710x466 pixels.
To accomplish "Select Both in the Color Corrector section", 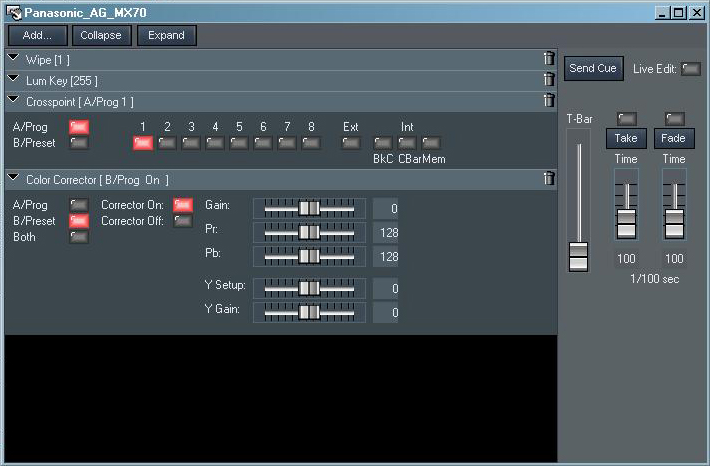I will 79,237.
